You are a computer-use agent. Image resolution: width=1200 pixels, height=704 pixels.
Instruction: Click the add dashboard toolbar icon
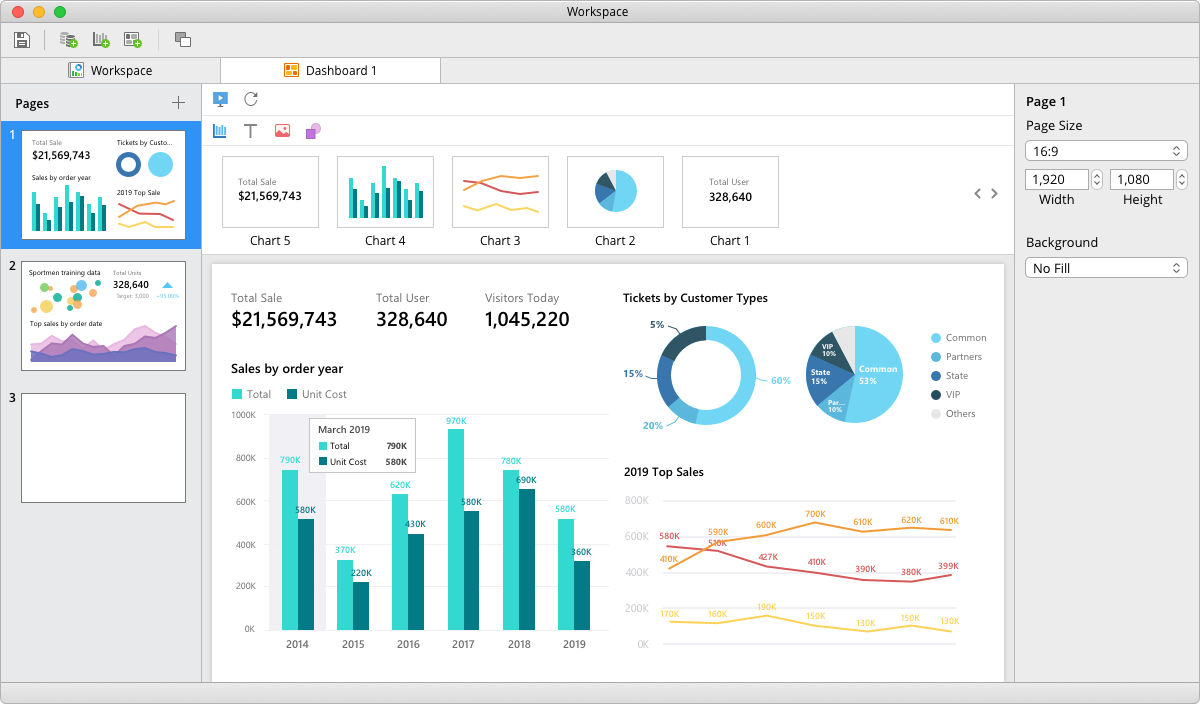pos(132,40)
